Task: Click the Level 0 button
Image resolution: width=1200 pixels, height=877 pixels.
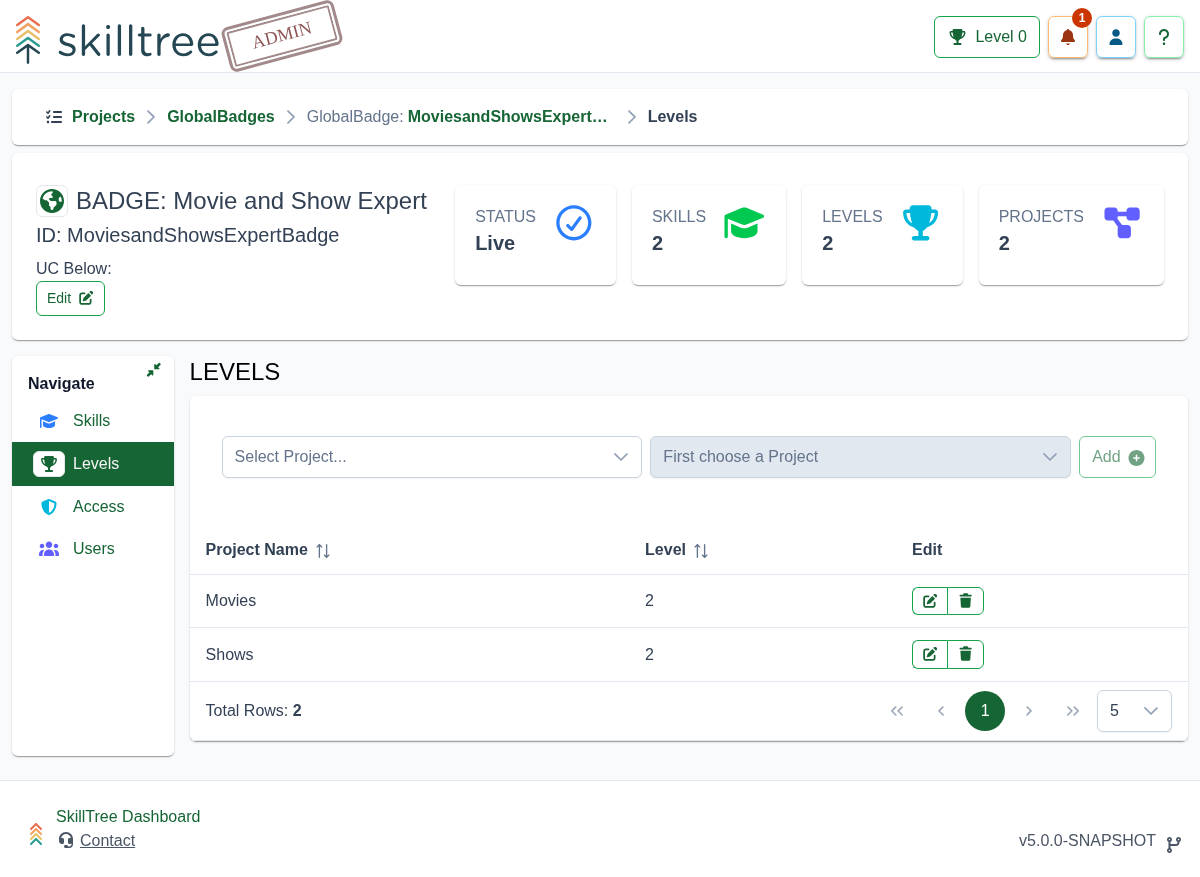Action: tap(987, 37)
